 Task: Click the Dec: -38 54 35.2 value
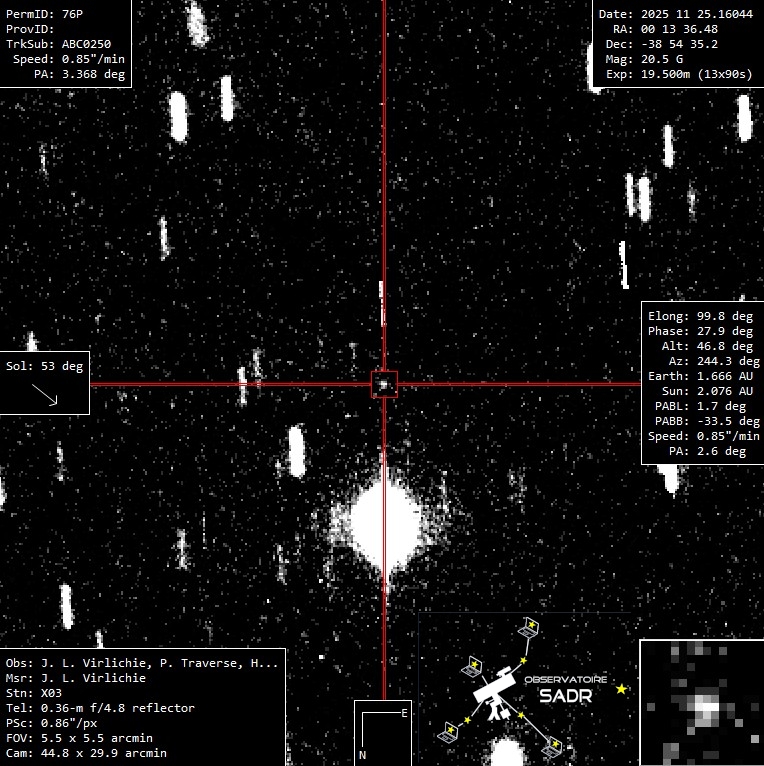(662, 44)
